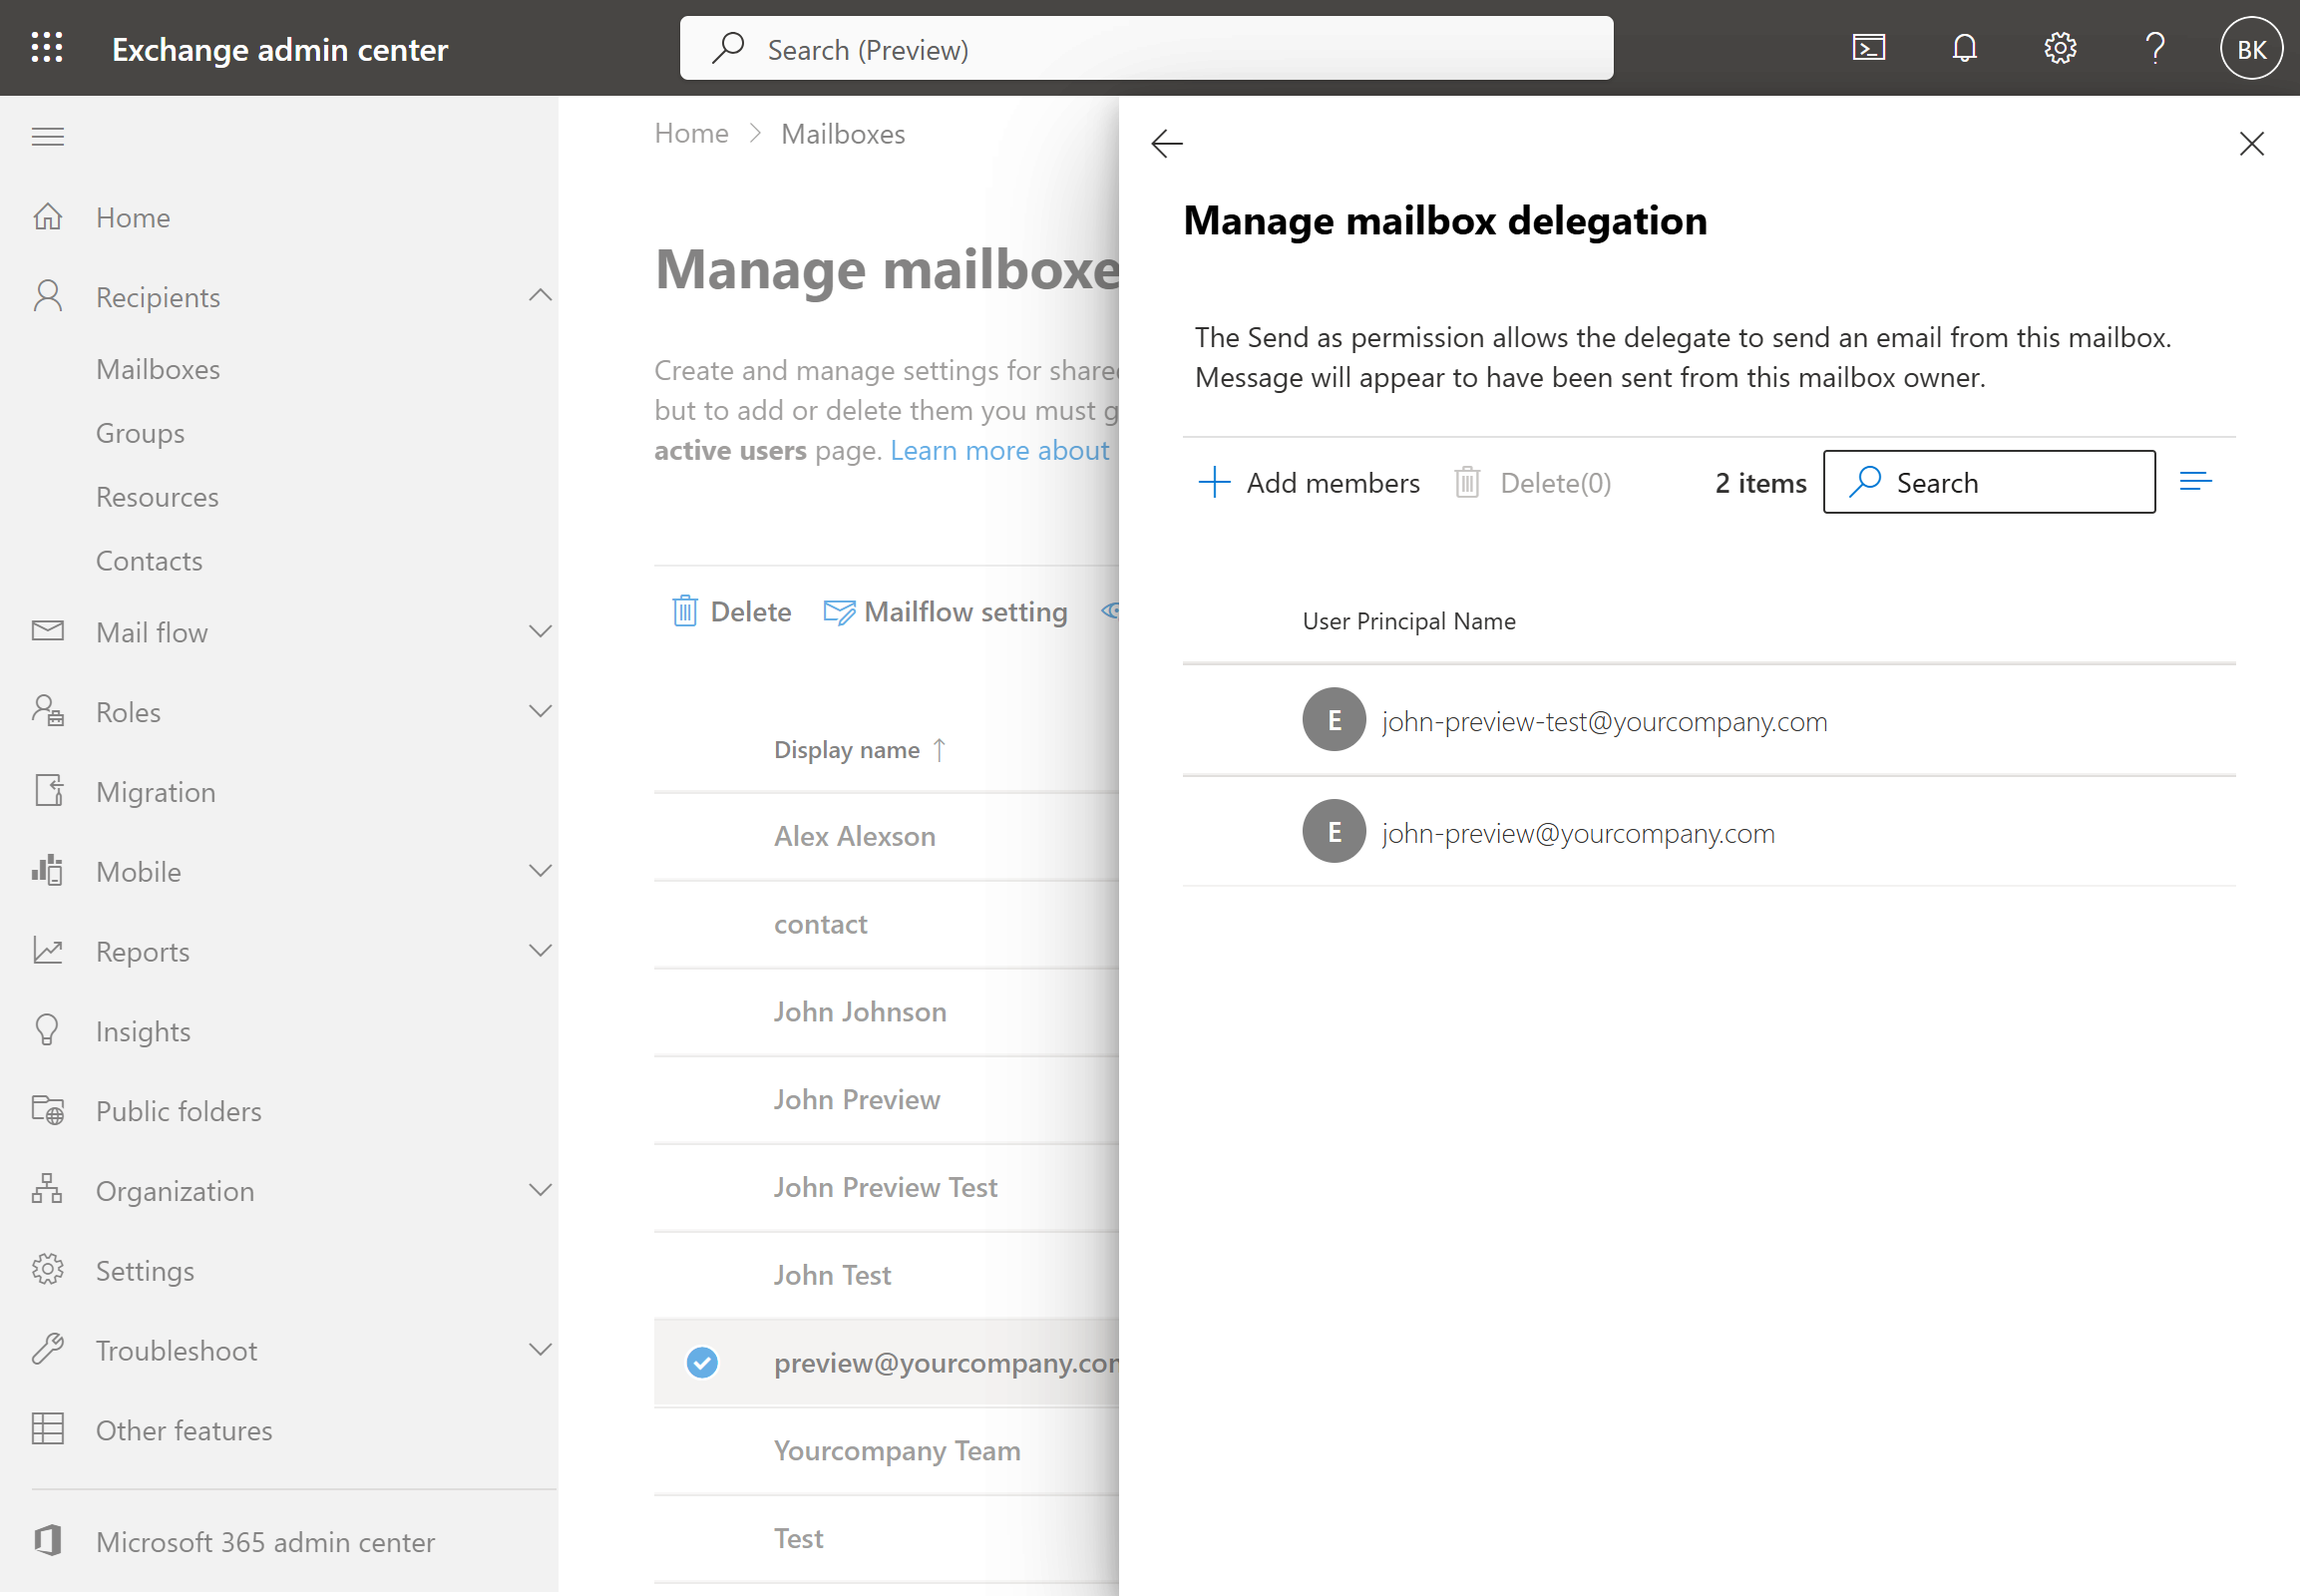Collapse the Recipients section chevron
The height and width of the screenshot is (1596, 2300).
click(x=540, y=295)
